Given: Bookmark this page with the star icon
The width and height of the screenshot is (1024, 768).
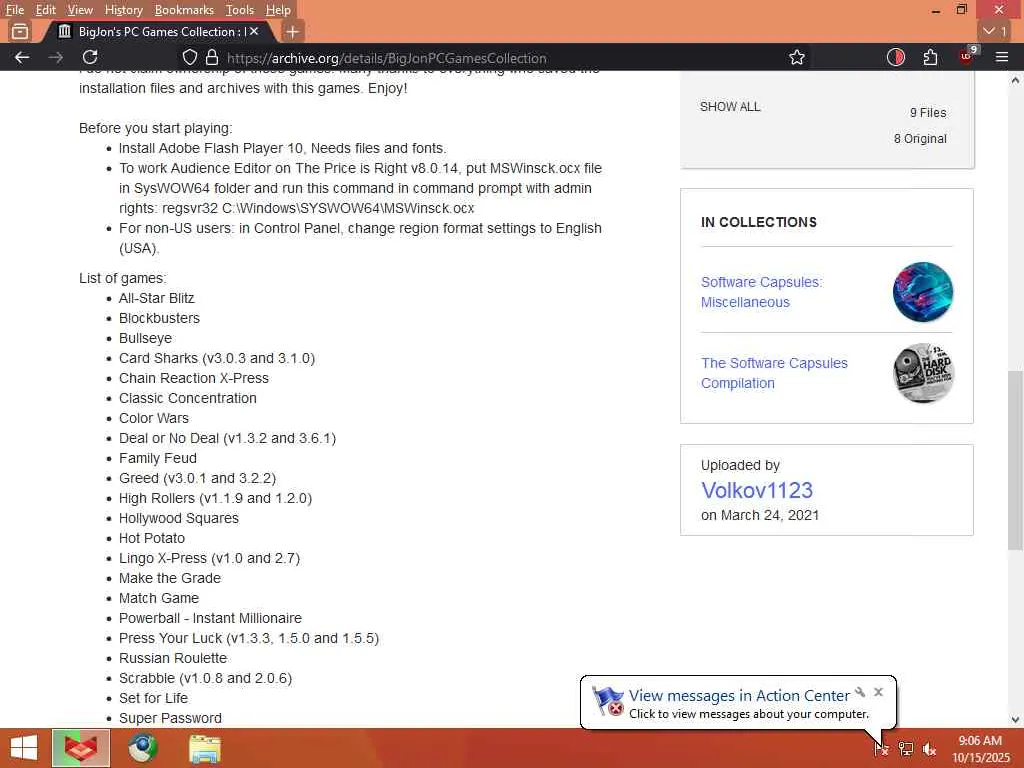Looking at the screenshot, I should (797, 57).
